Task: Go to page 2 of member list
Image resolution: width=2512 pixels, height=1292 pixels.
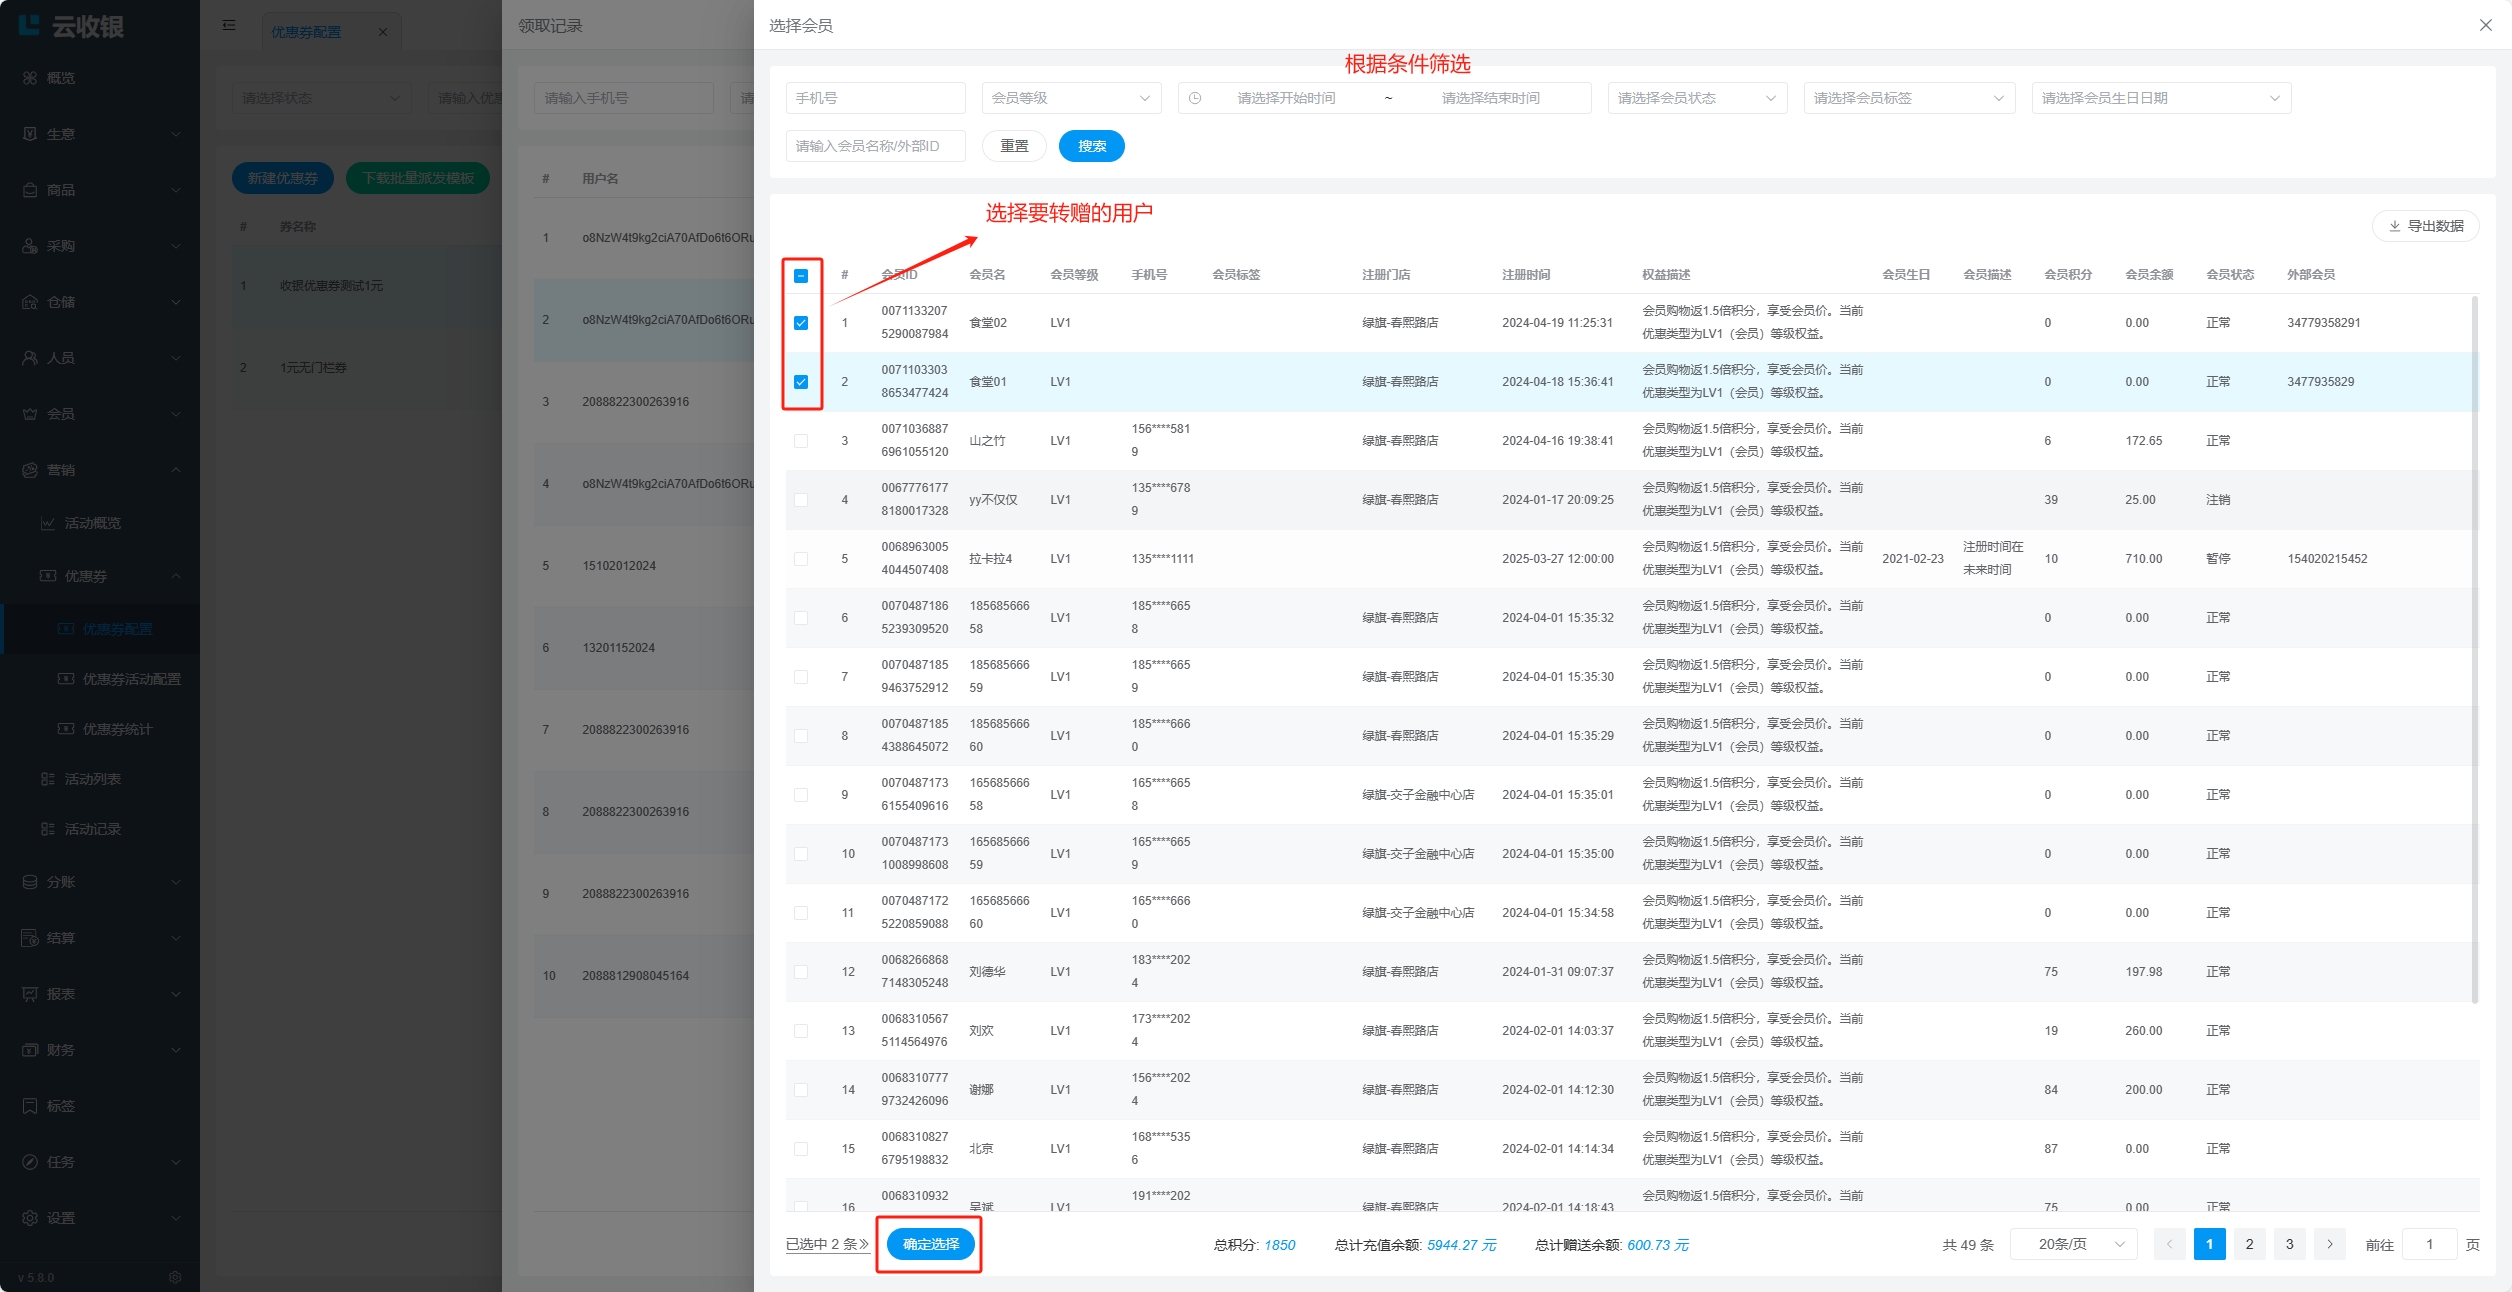Action: 2249,1244
